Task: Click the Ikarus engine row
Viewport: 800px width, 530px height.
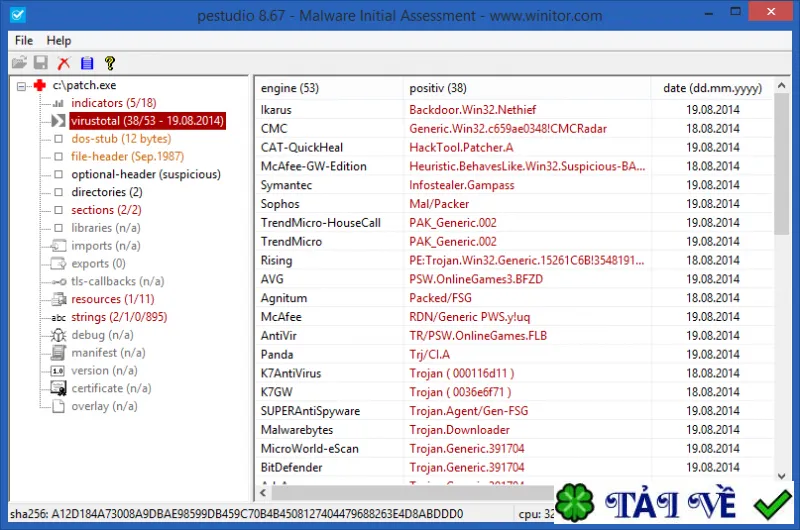Action: click(x=514, y=110)
